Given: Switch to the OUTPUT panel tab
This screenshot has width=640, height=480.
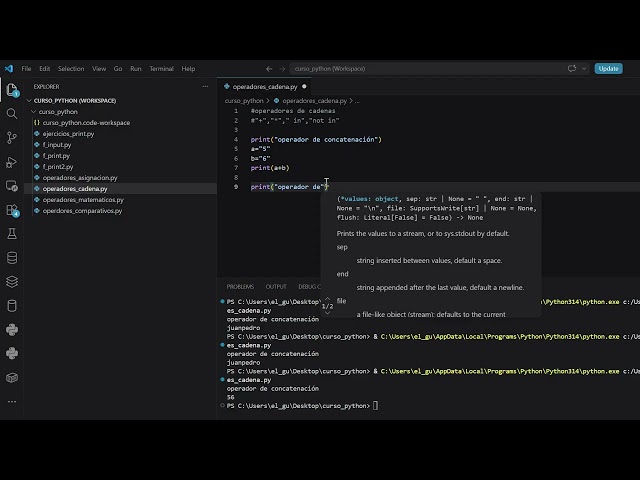Looking at the screenshot, I should pyautogui.click(x=276, y=287).
